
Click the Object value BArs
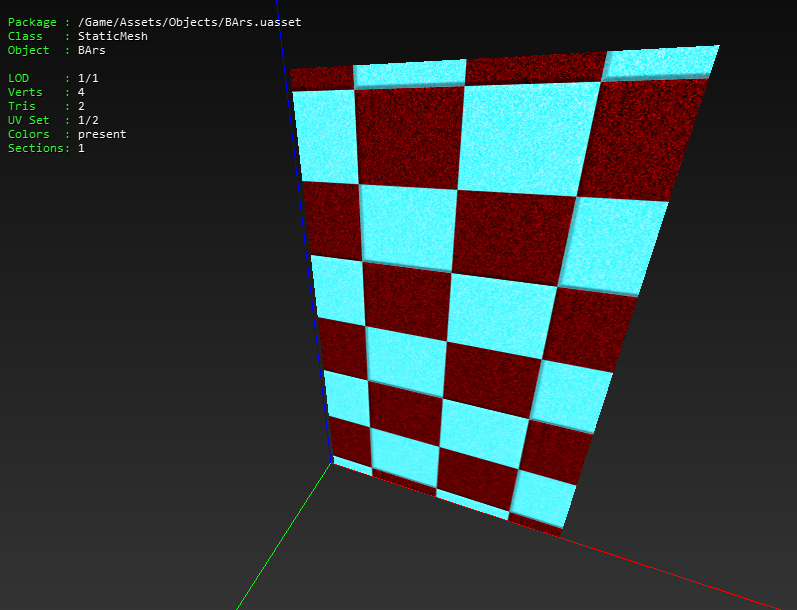(91, 50)
